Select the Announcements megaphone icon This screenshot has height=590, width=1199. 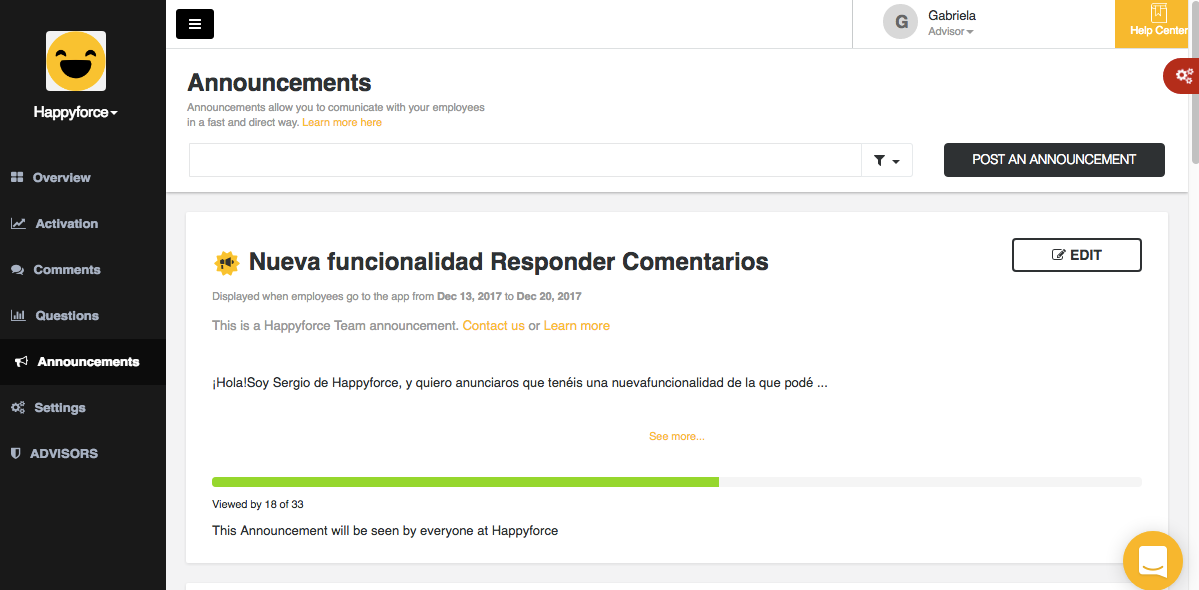click(x=19, y=361)
